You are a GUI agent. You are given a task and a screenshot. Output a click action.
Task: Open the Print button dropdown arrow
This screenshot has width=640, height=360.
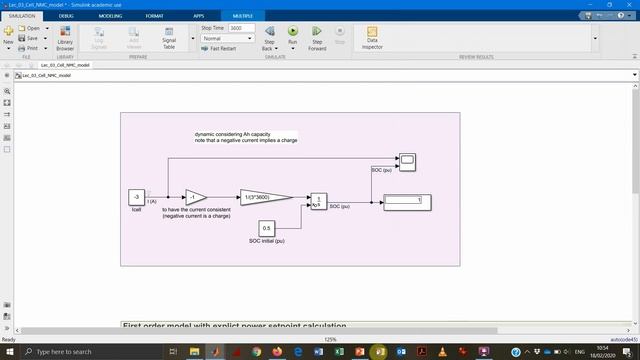click(x=45, y=48)
